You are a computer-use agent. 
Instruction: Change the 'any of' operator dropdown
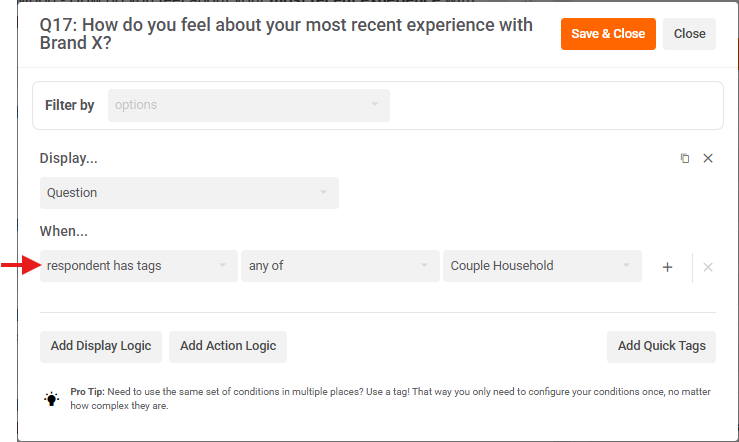pos(340,266)
